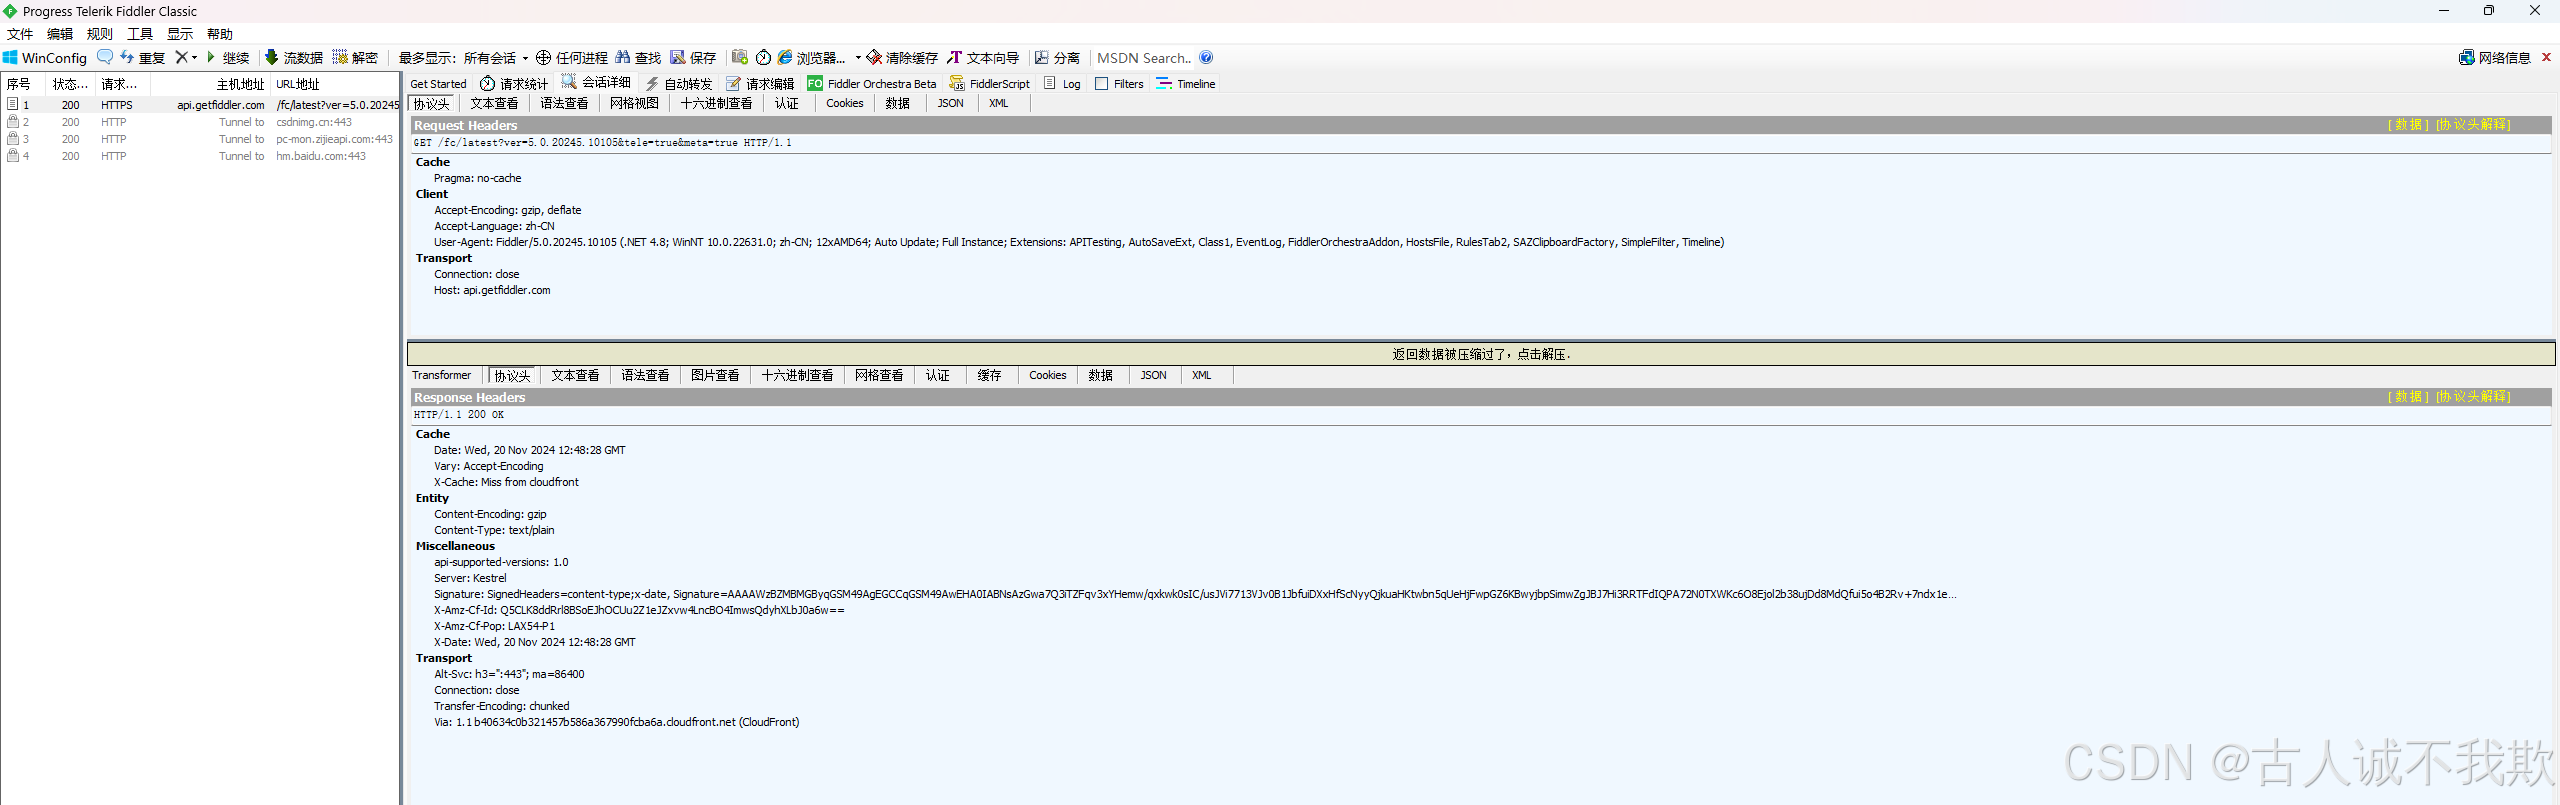Close the toolbar with red X

(2546, 57)
